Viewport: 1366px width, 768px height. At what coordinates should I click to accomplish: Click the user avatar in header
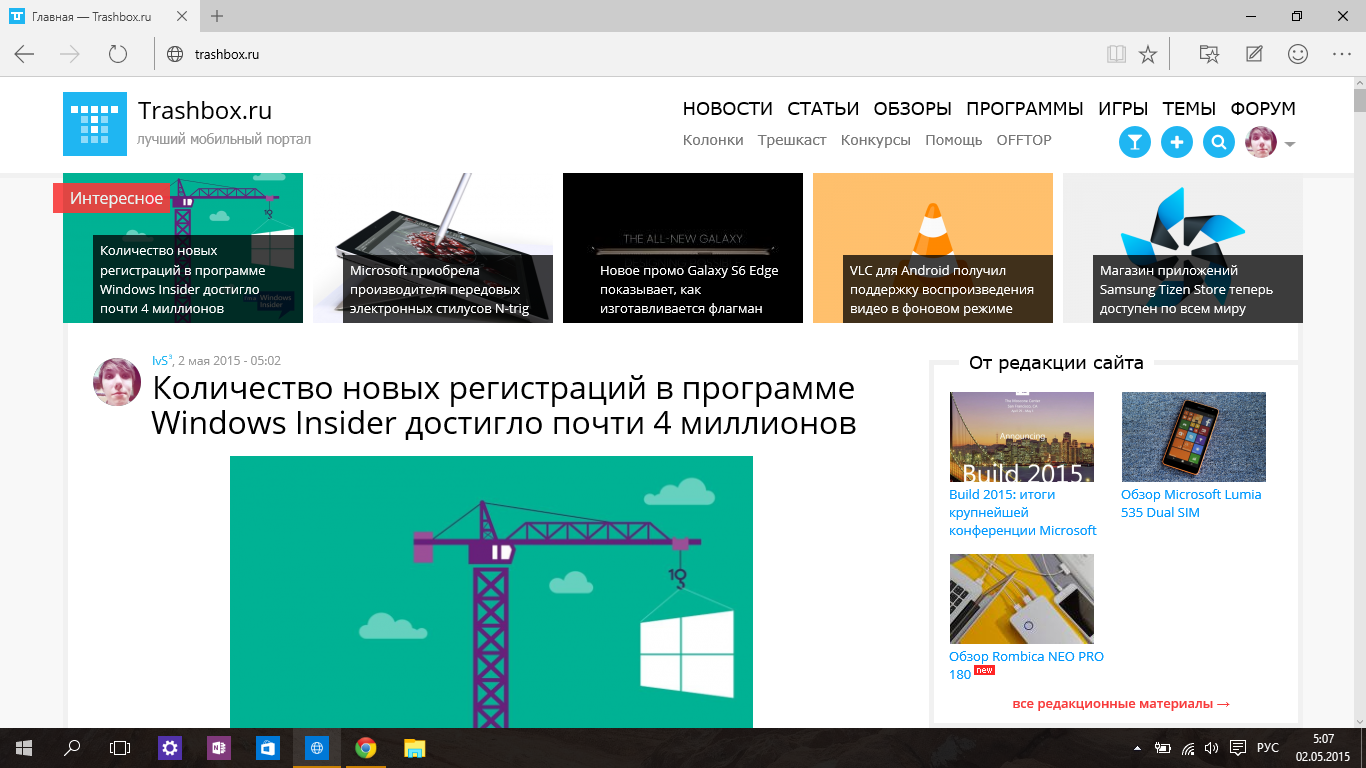click(x=1261, y=143)
